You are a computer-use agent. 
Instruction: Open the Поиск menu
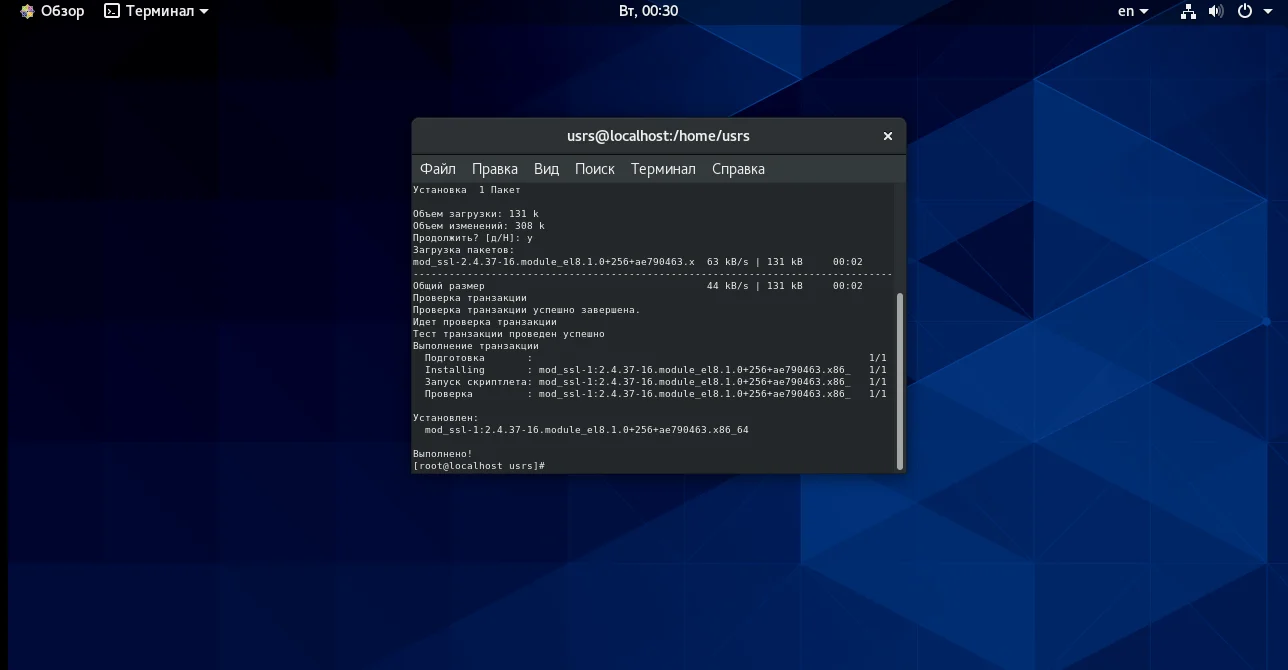point(594,169)
